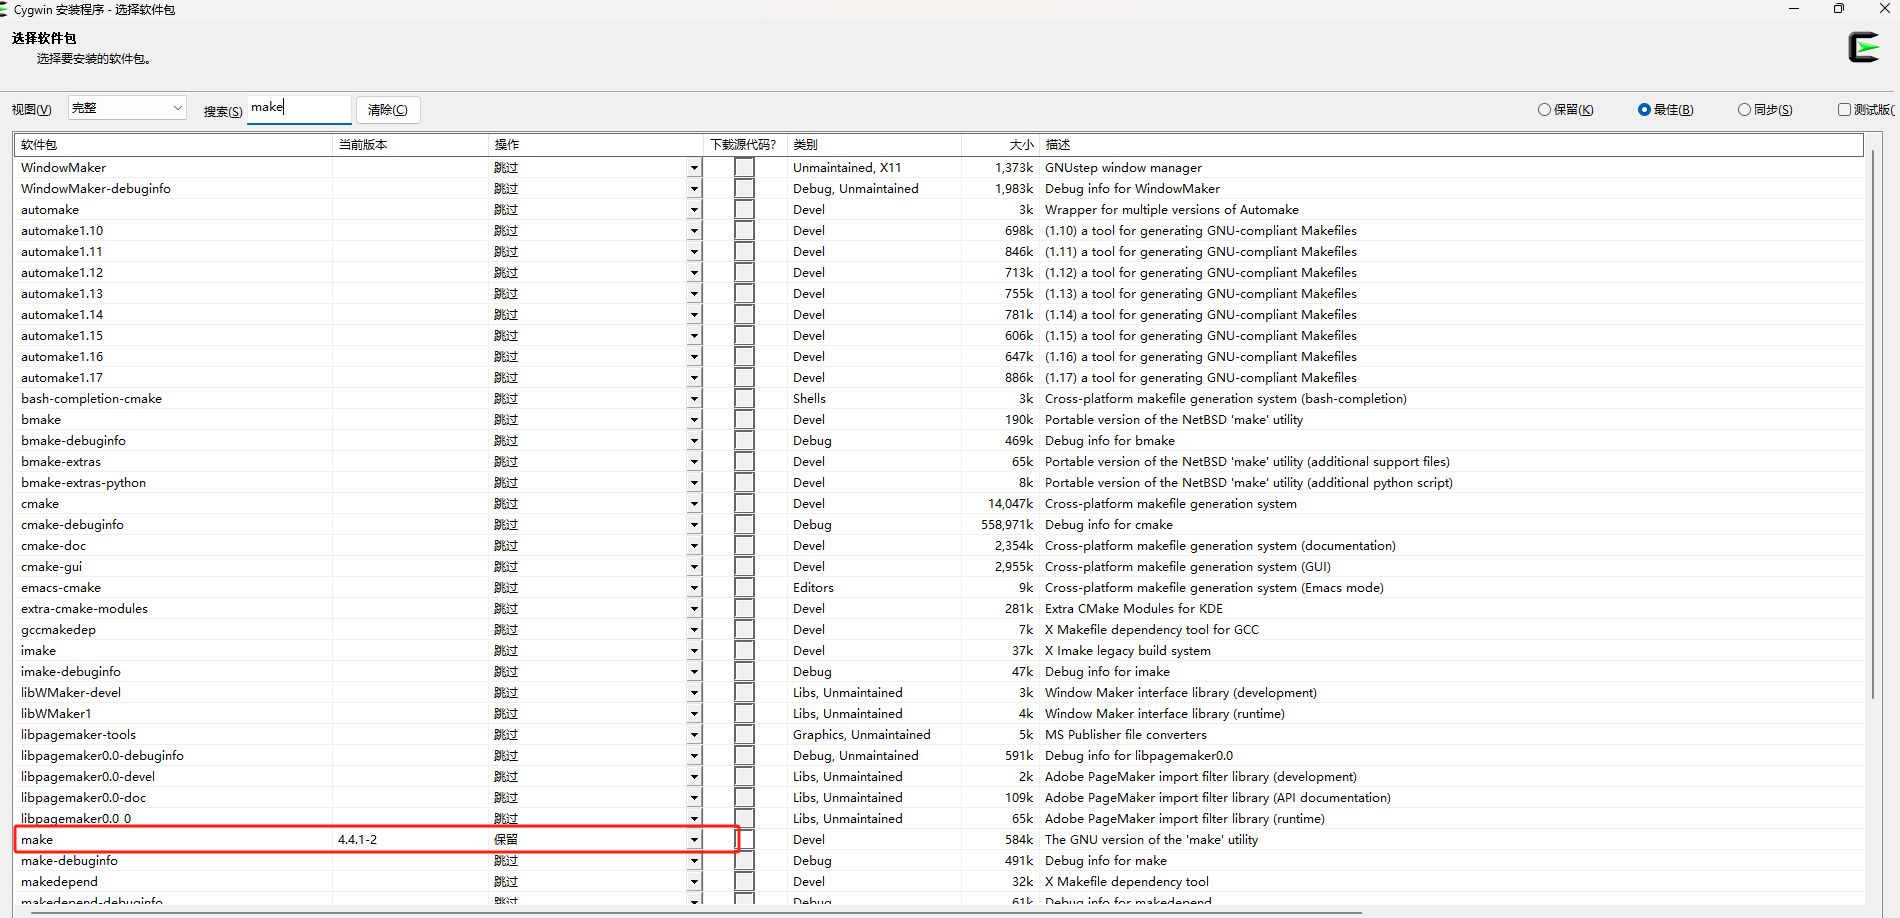
Task: Open action dropdown for cmake row
Action: point(694,504)
